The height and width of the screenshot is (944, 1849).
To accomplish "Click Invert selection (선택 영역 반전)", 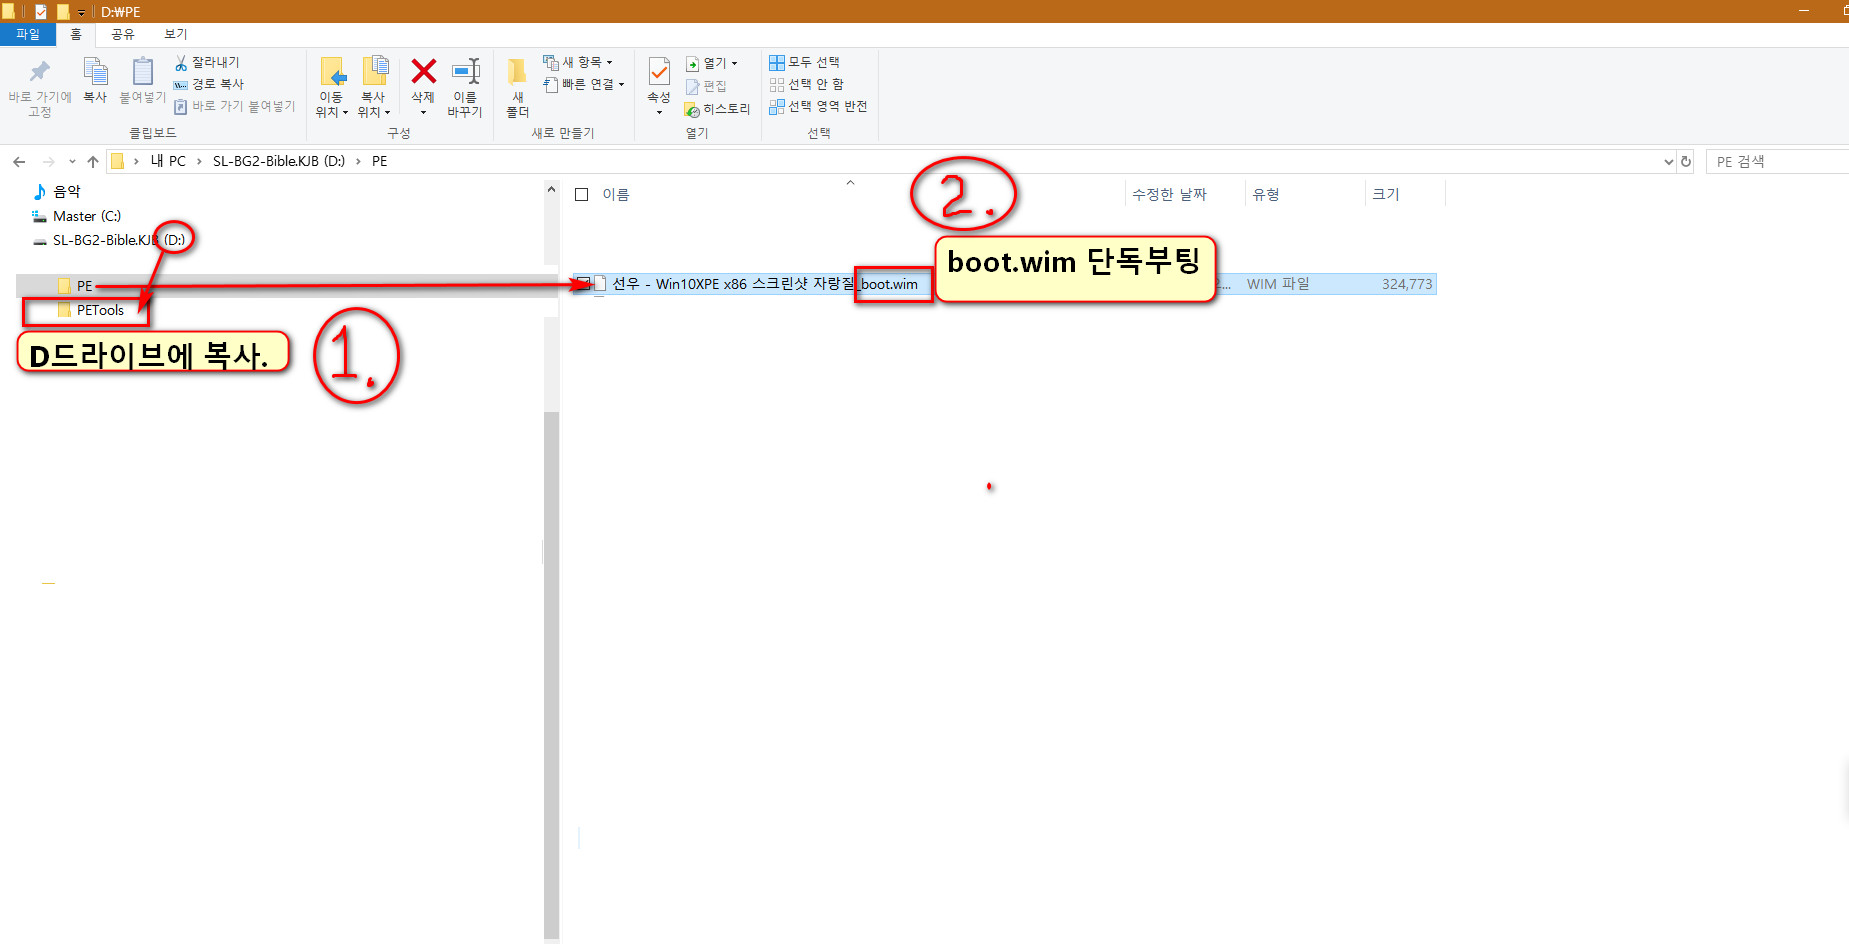I will tap(818, 106).
